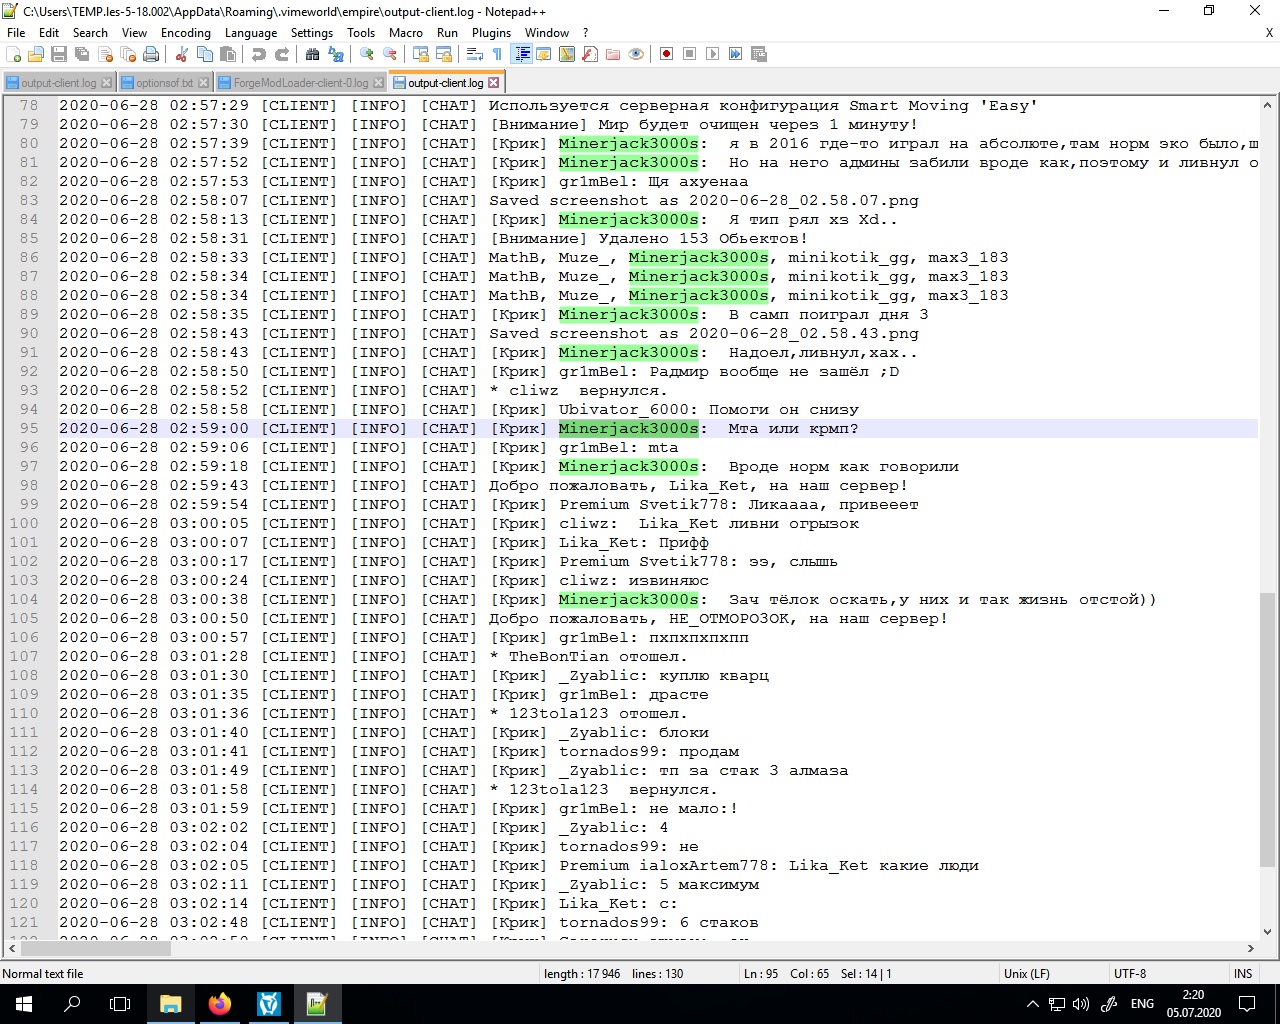
Task: Open the Language menu
Action: tap(251, 33)
